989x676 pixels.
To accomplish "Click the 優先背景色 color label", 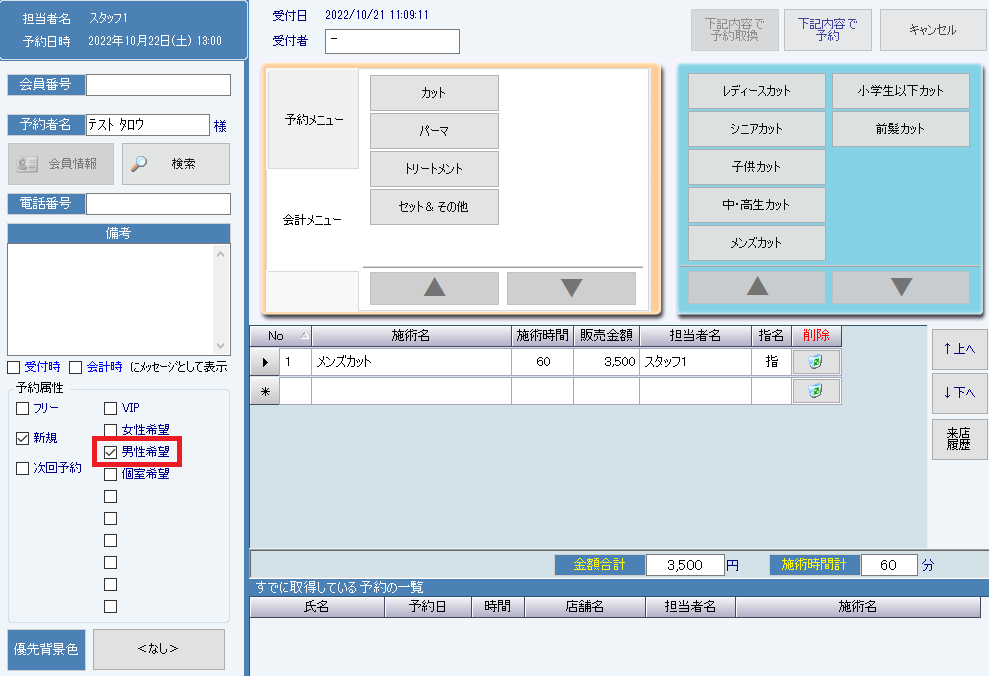I will 46,649.
